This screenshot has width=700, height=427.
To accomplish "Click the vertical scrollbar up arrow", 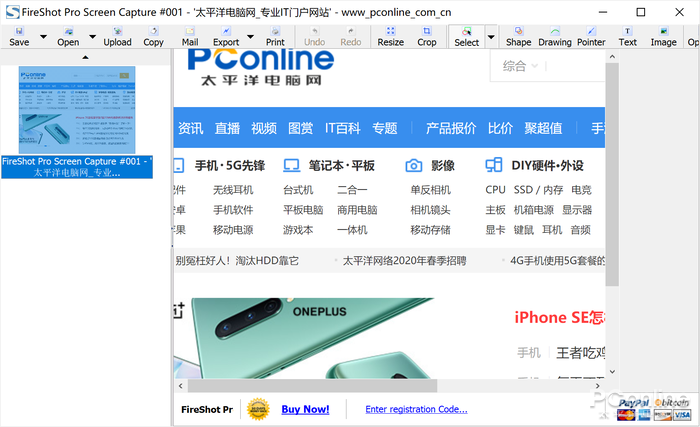I will 612,57.
